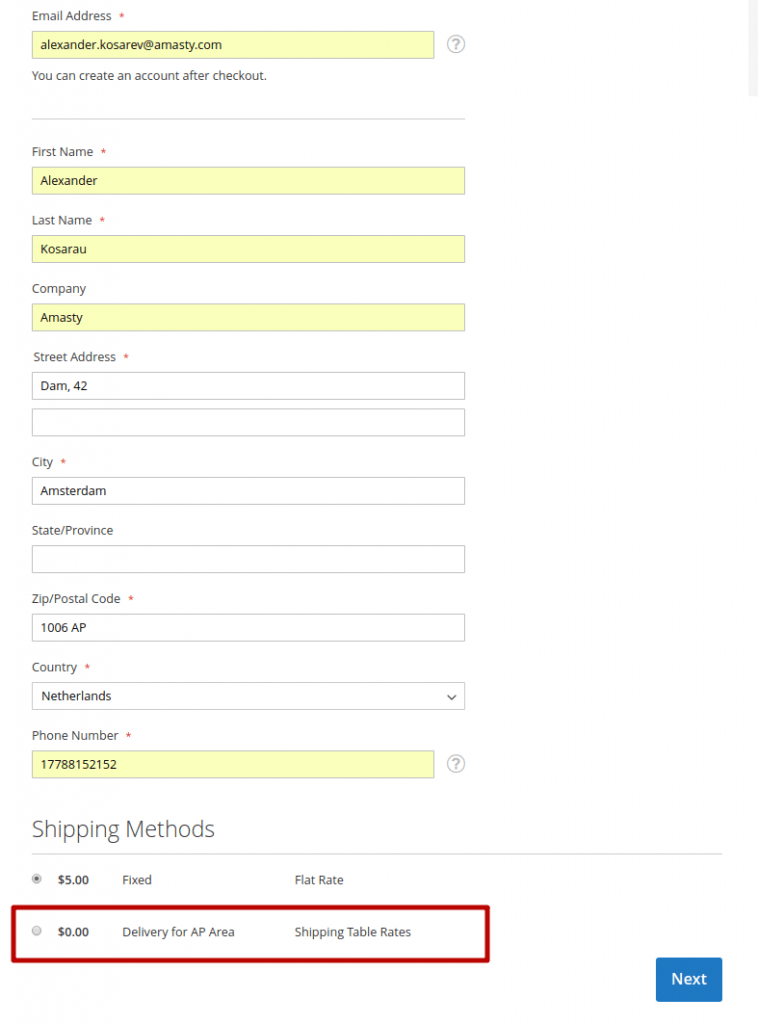Click the email address help icon
The height and width of the screenshot is (1024, 758).
tap(456, 44)
